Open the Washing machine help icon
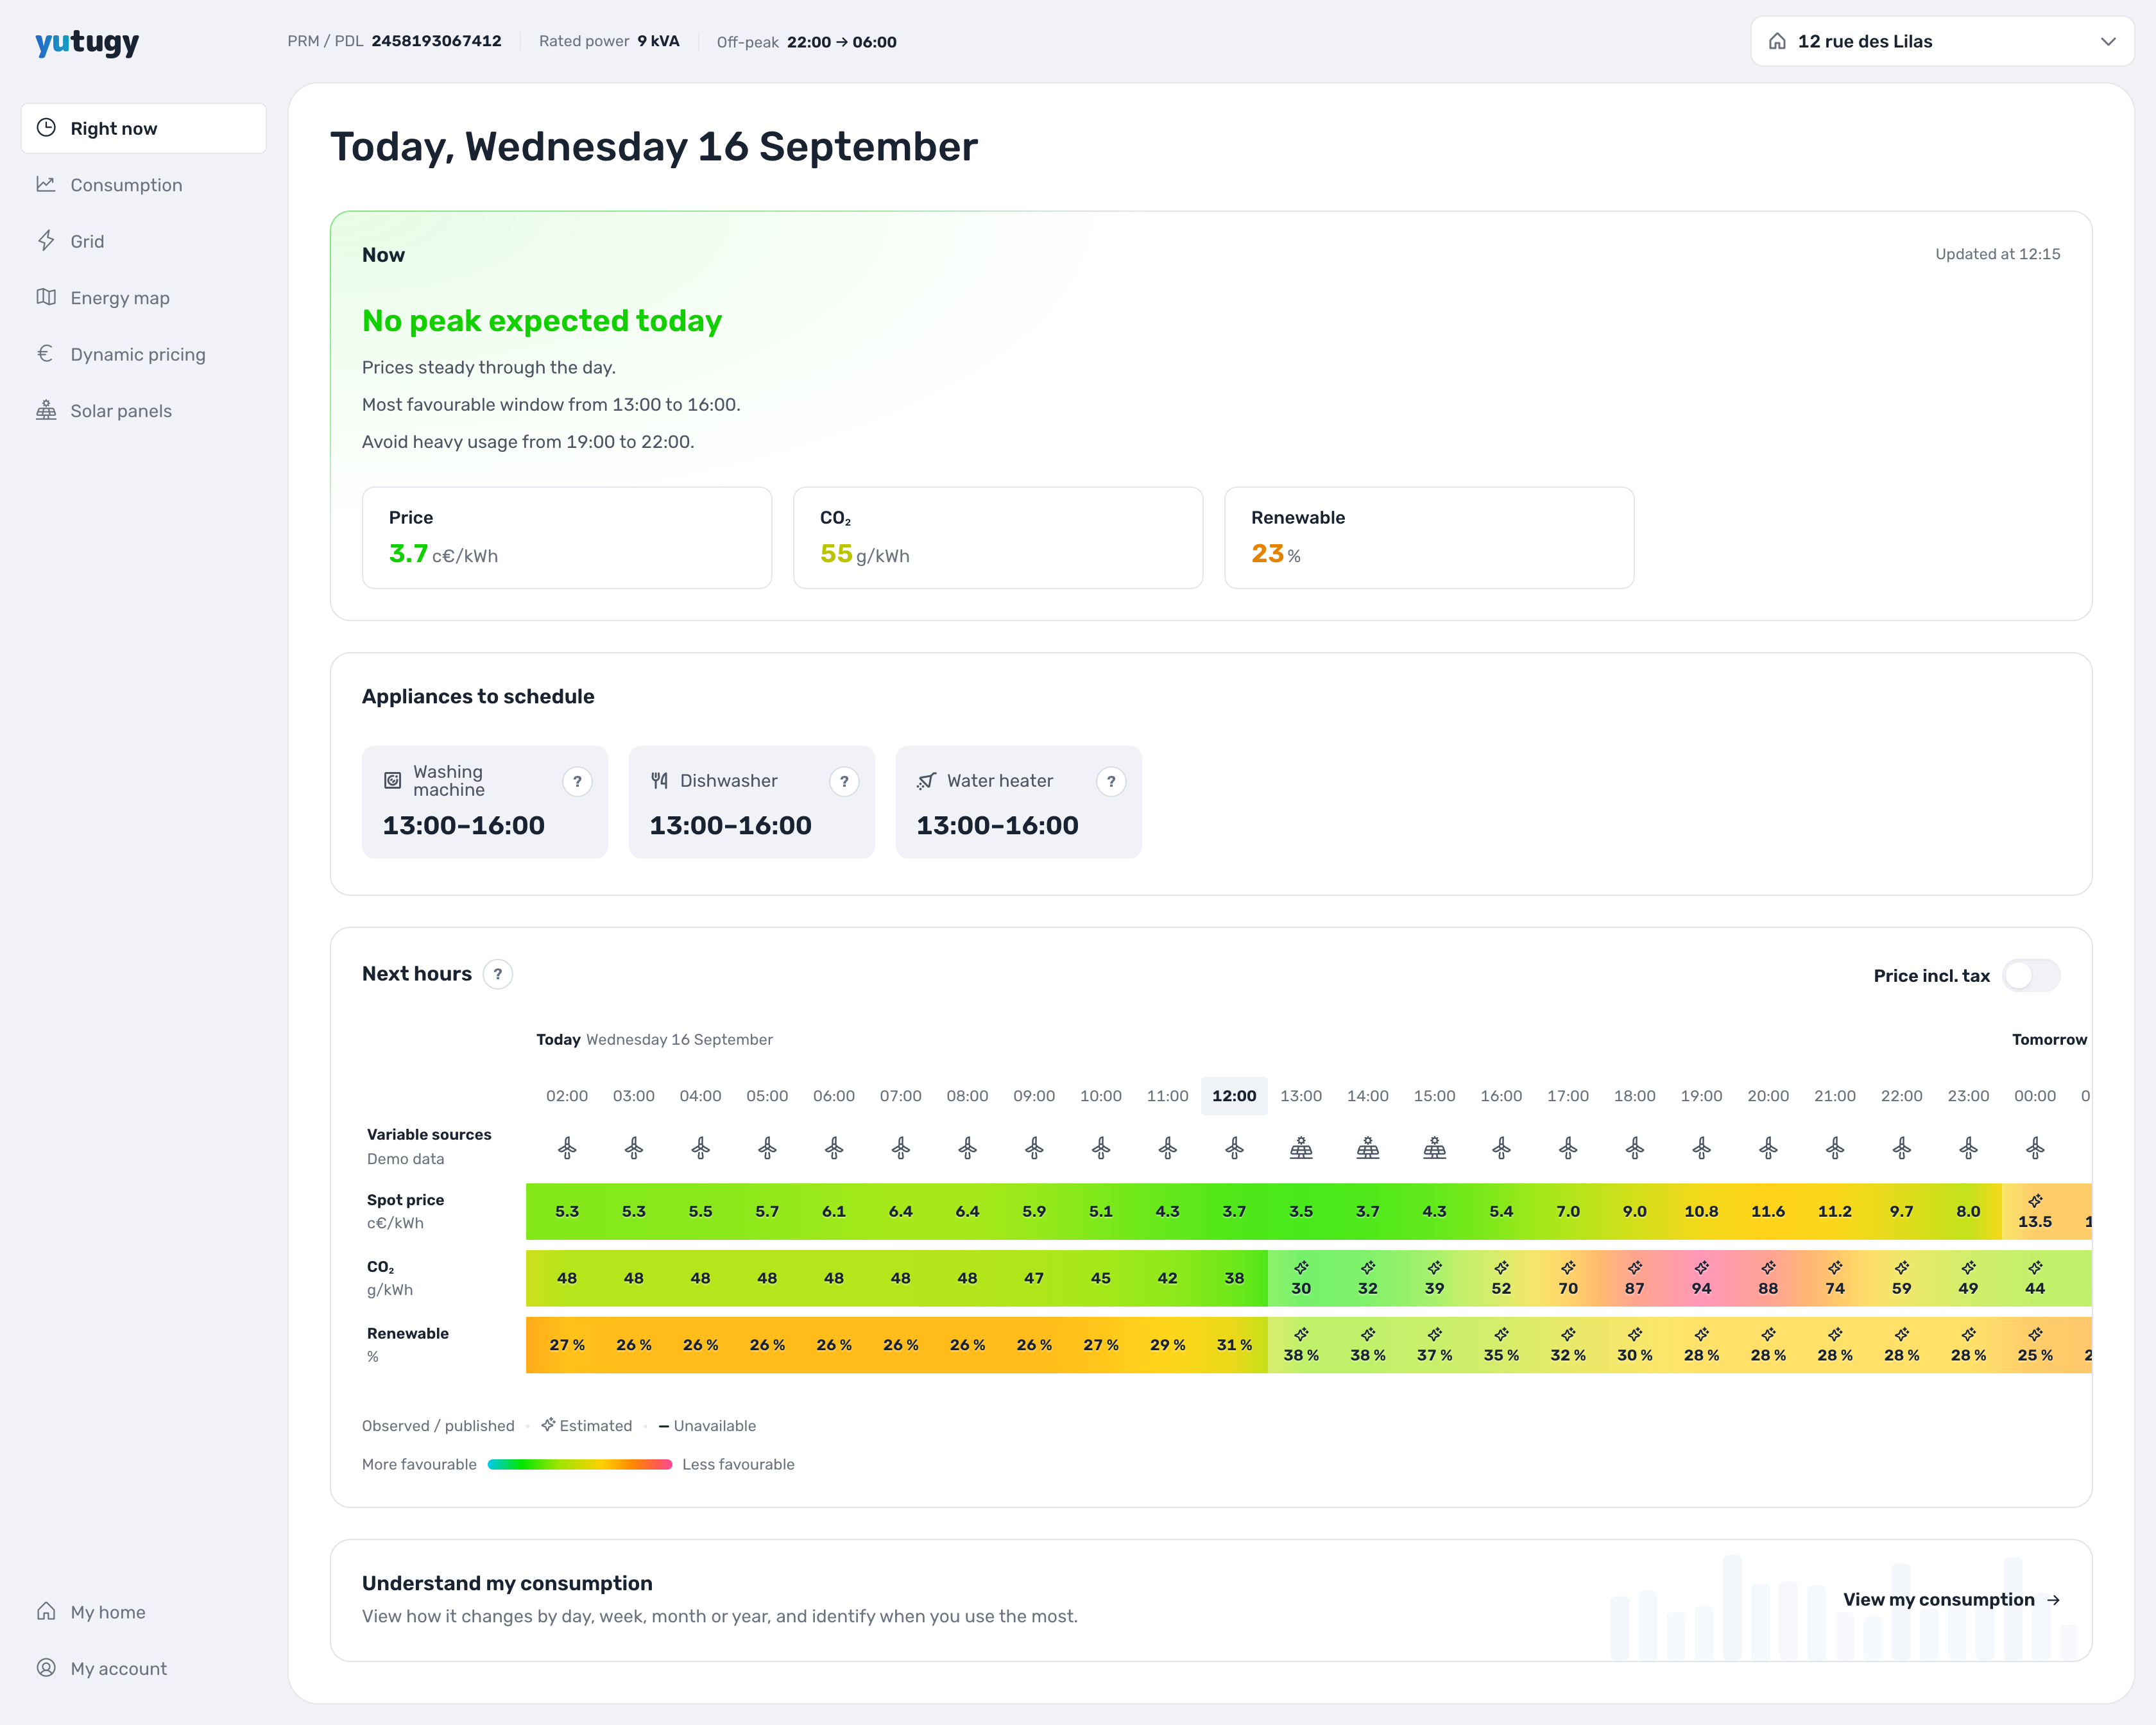 click(577, 781)
